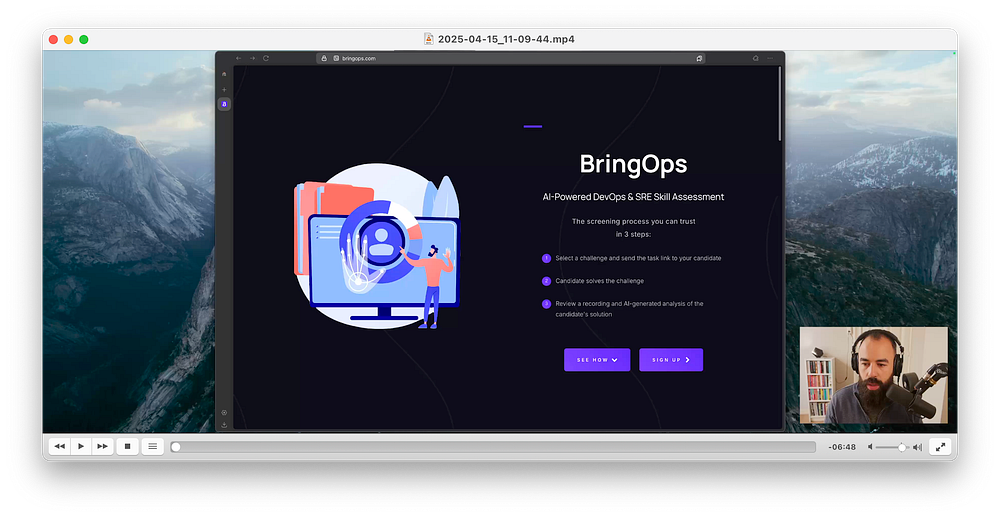This screenshot has height=517, width=1000.
Task: Click the plus new-tab icon in the sidebar
Action: (224, 89)
